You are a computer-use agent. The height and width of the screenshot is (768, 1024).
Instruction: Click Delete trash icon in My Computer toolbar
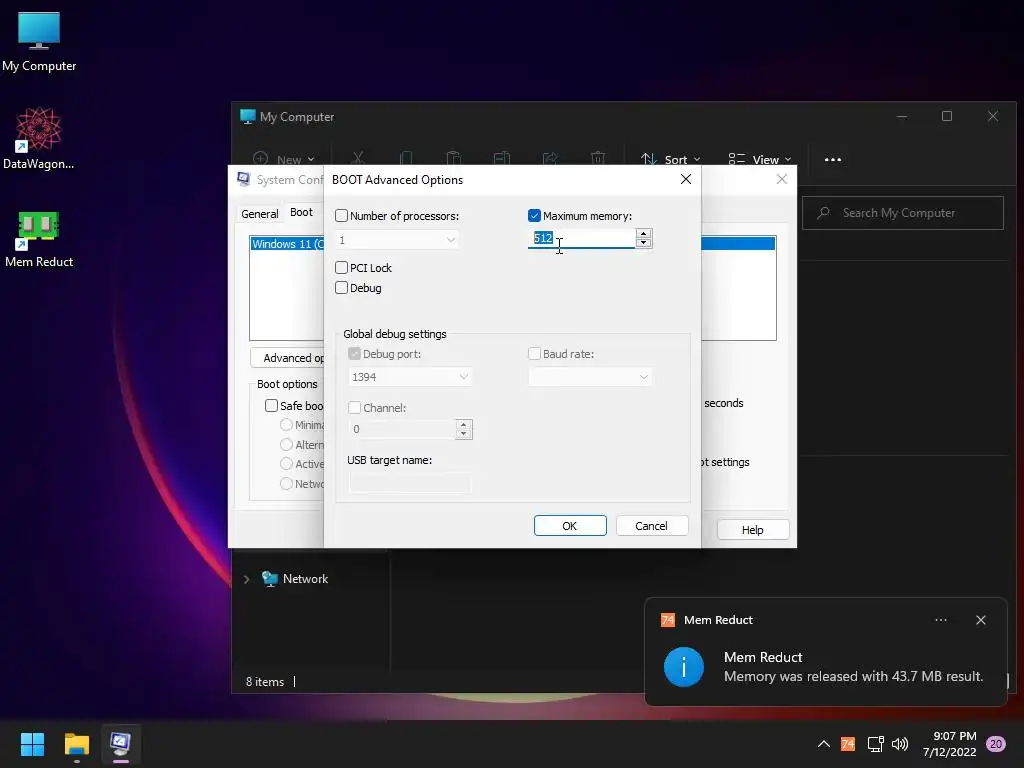[598, 159]
